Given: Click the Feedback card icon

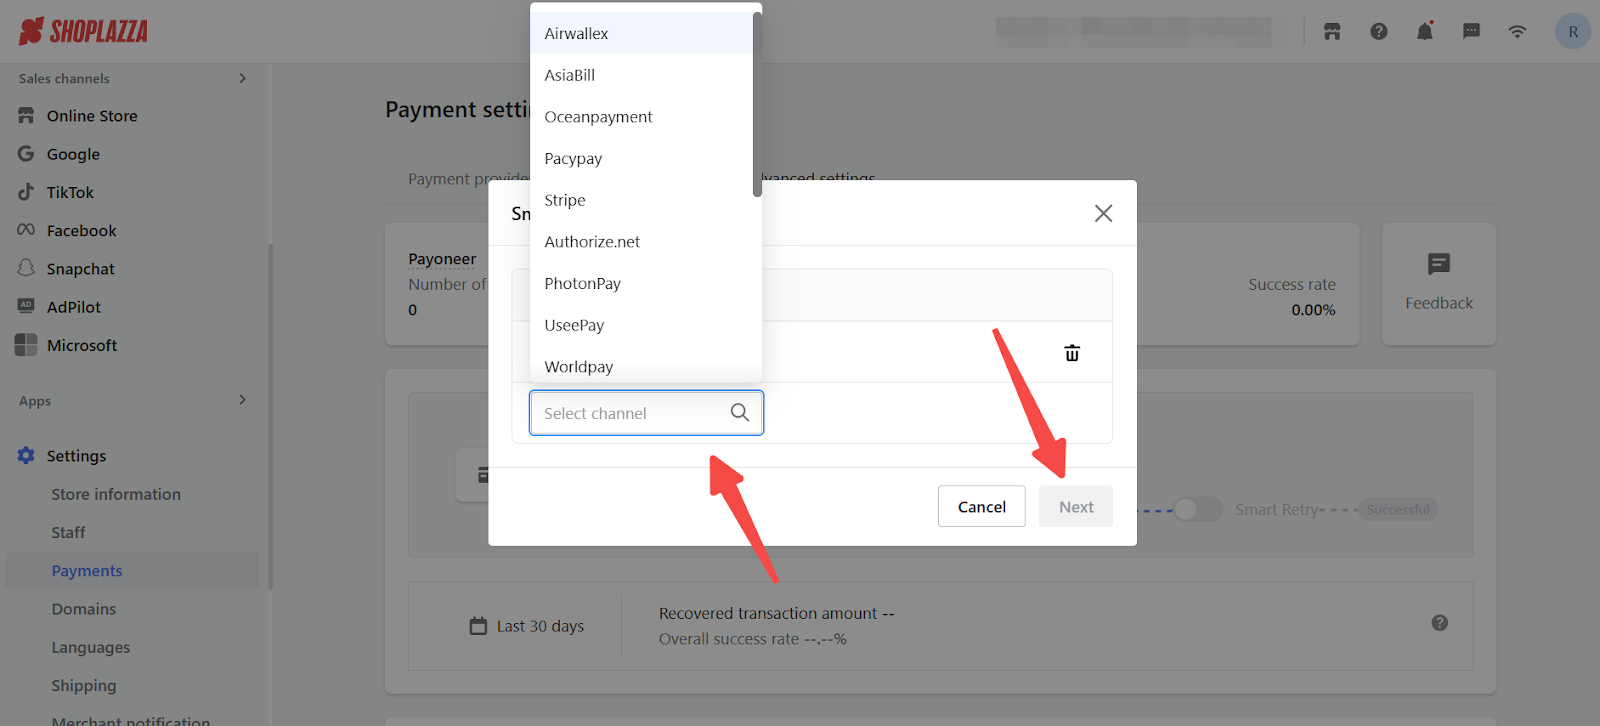Looking at the screenshot, I should (x=1439, y=264).
